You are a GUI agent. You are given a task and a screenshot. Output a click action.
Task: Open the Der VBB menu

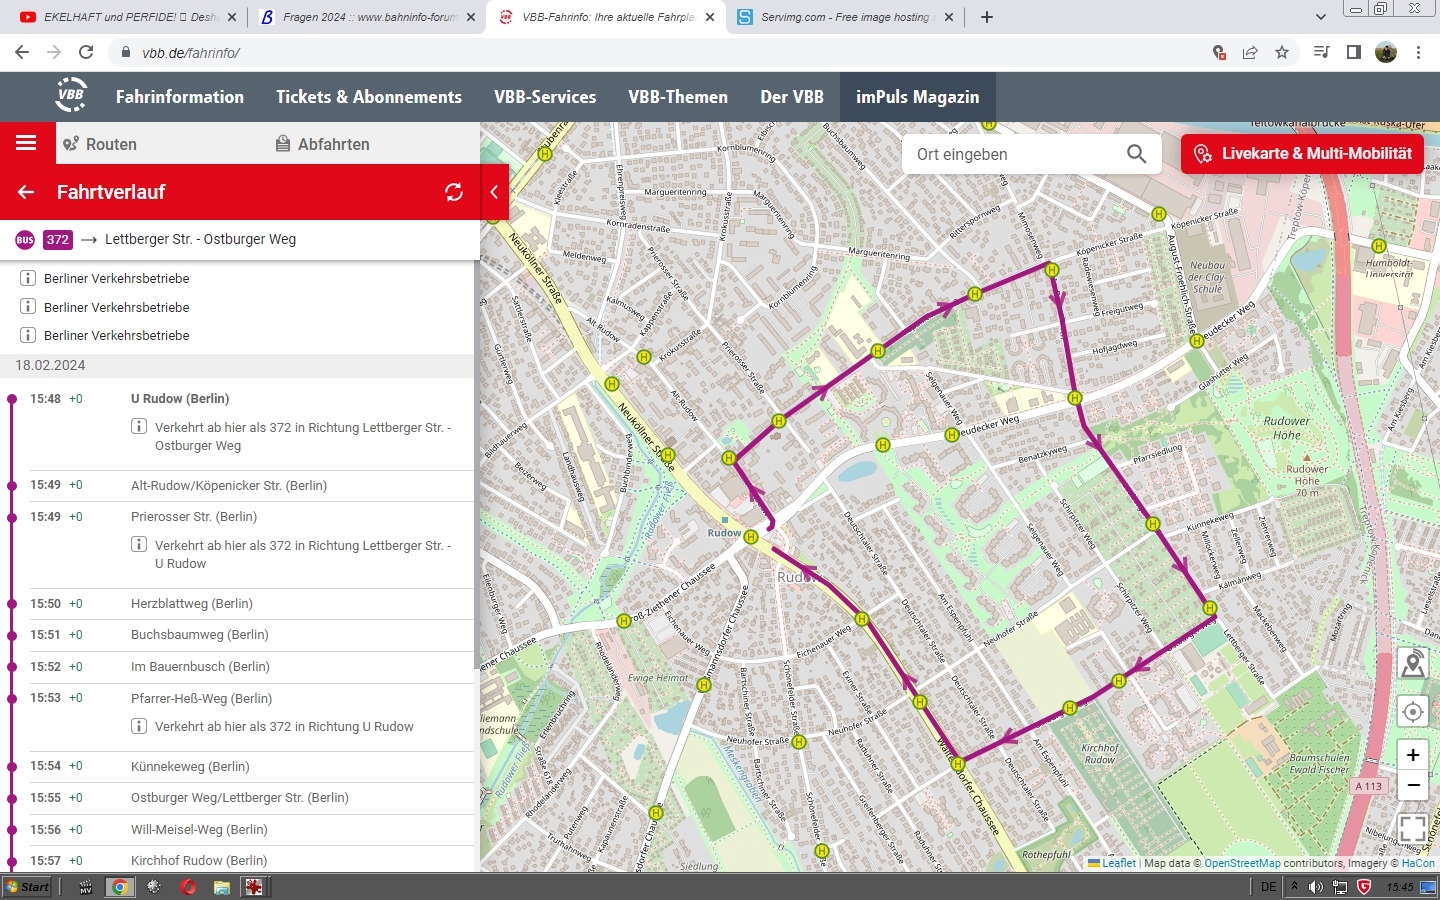[x=792, y=97]
